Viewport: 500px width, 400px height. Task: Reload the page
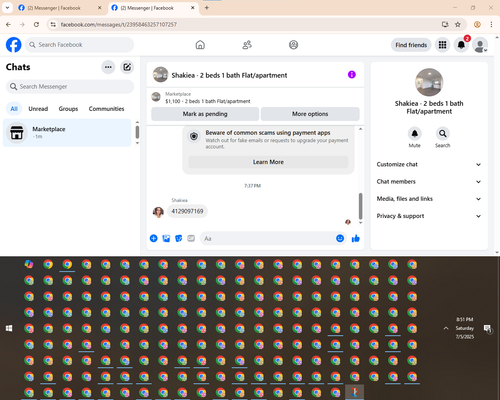pos(36,24)
